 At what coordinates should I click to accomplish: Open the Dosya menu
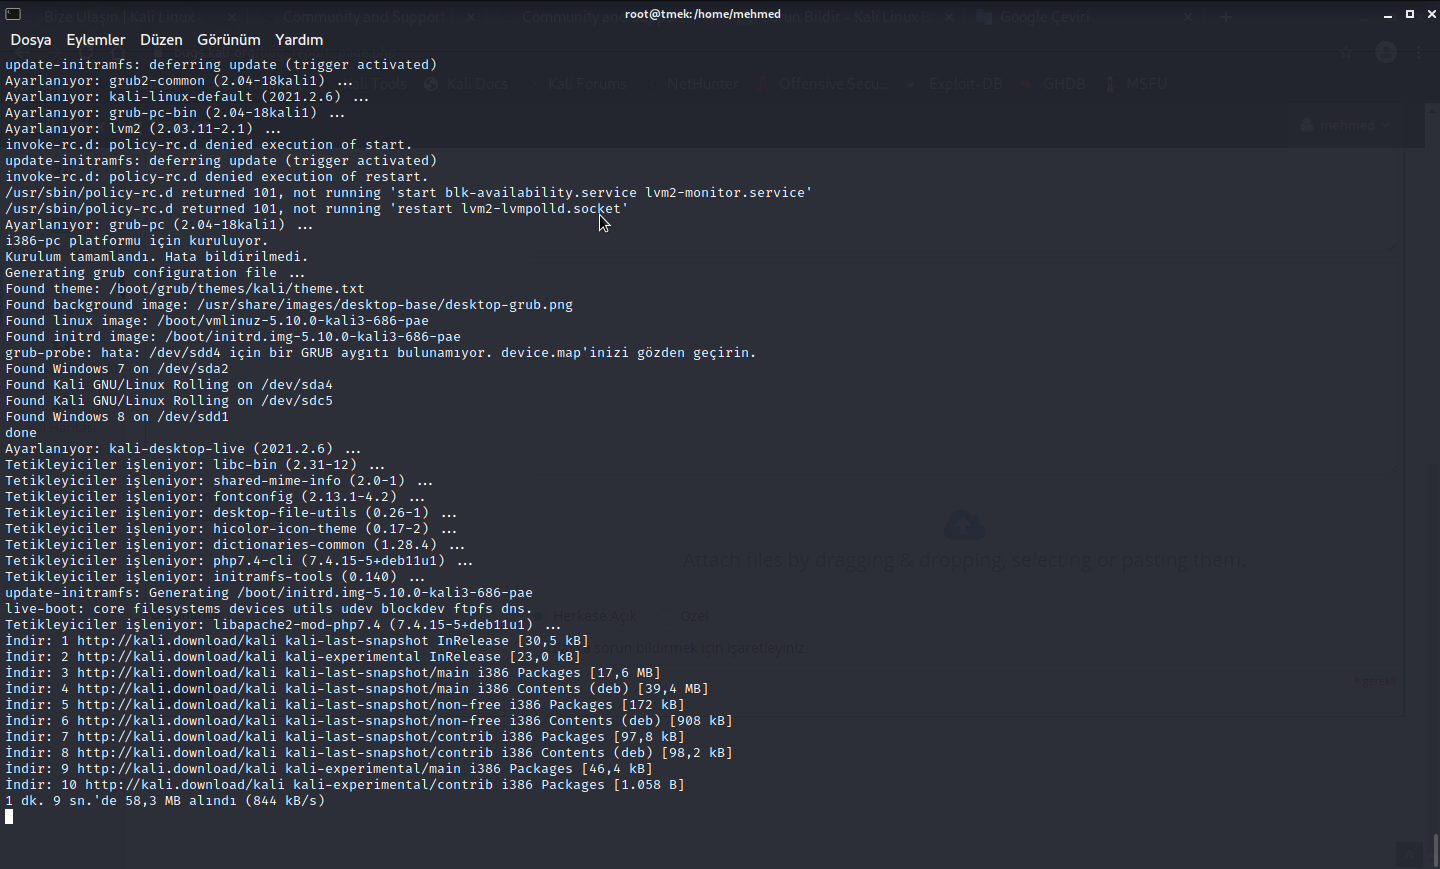coord(30,40)
